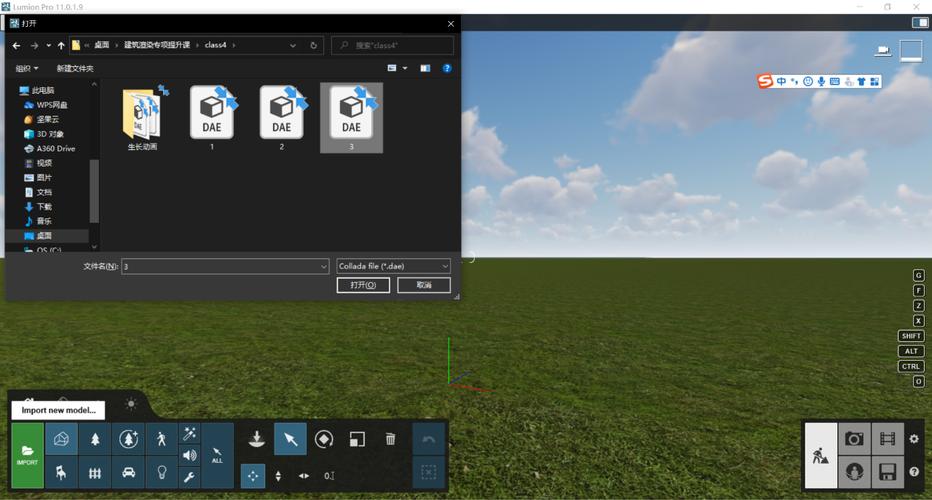Toggle the Select arrow tool
This screenshot has width=932, height=500.
pos(290,439)
